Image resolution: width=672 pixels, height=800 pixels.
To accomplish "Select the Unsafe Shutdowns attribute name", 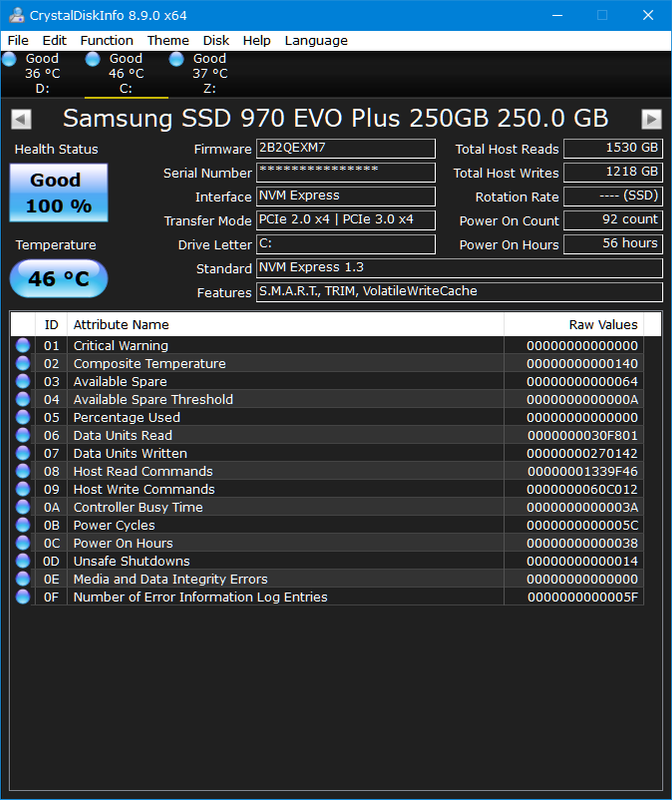I will coord(132,561).
